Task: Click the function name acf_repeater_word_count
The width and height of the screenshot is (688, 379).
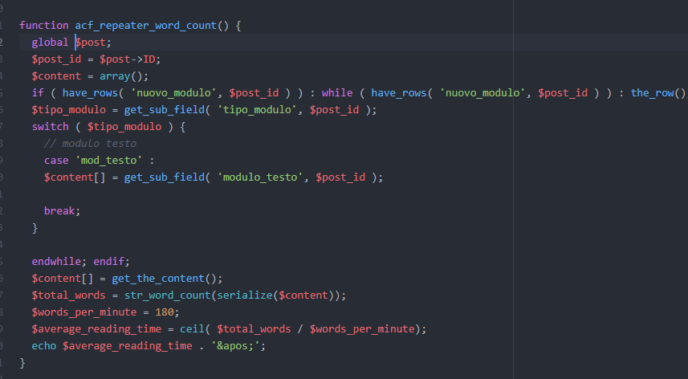Action: click(146, 25)
